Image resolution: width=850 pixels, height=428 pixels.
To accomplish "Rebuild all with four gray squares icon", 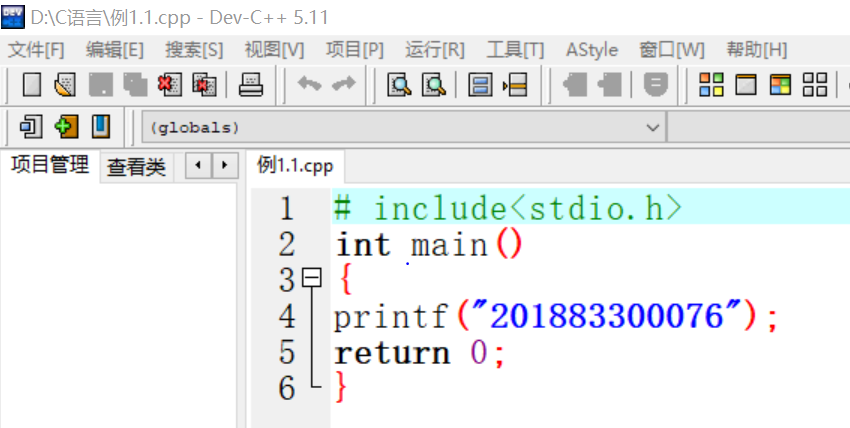I will coord(815,85).
